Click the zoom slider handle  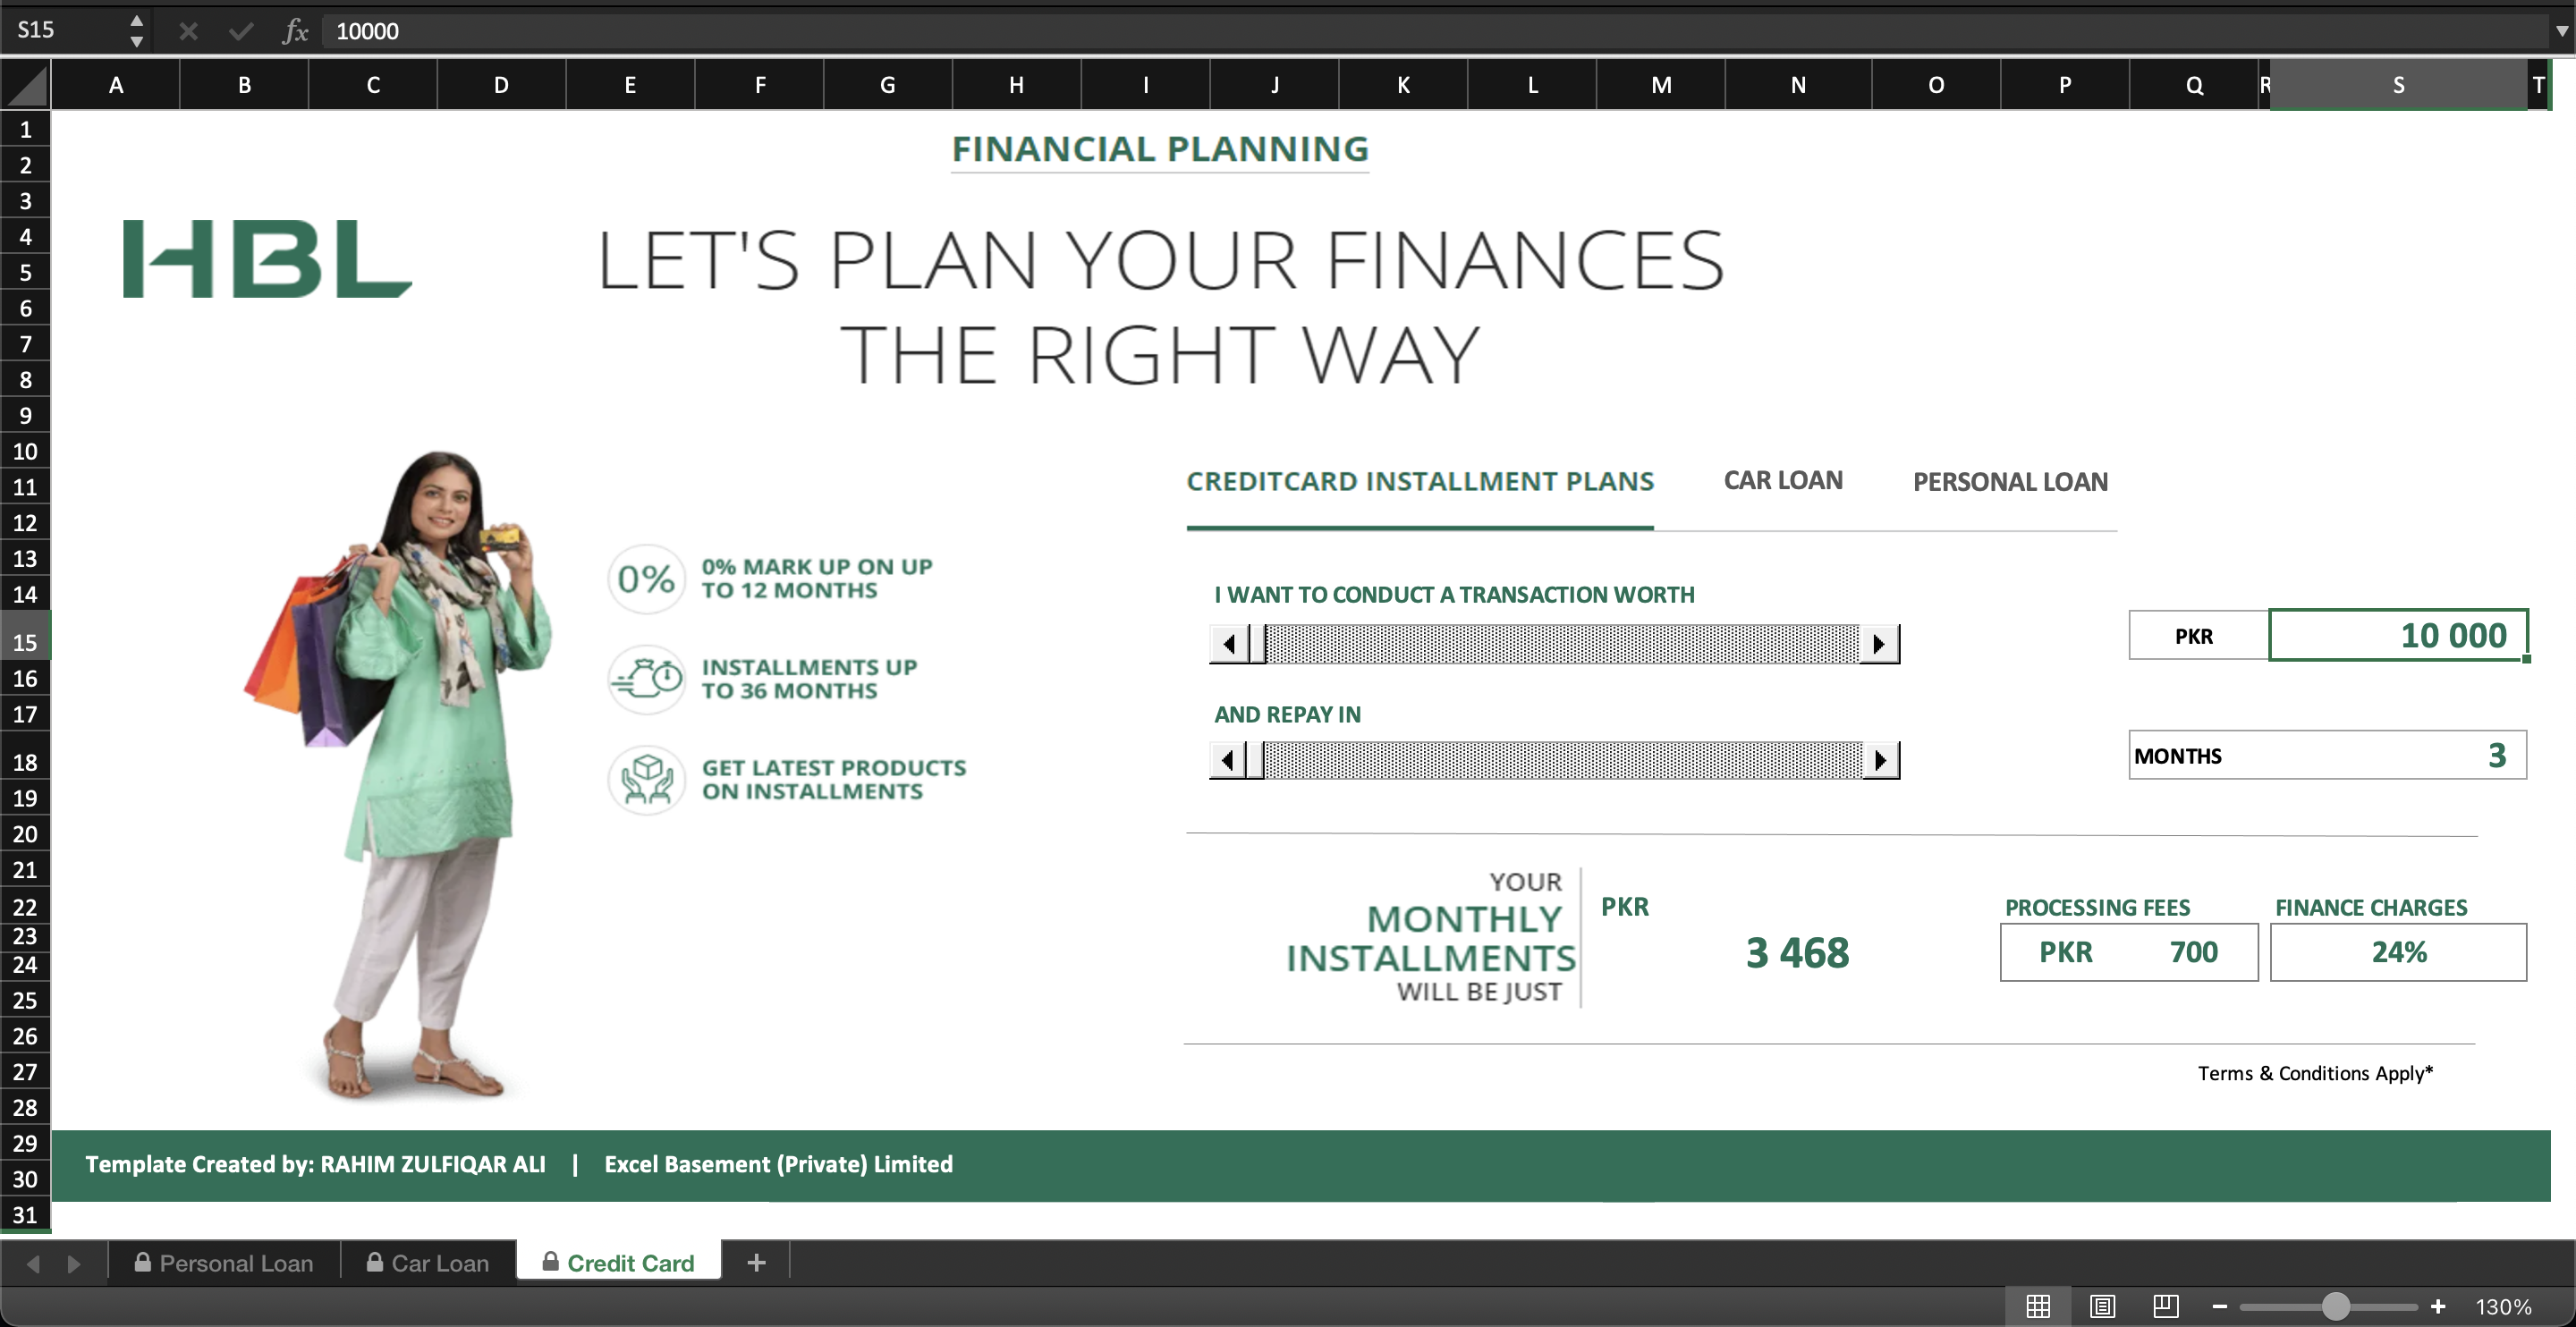[2335, 1306]
